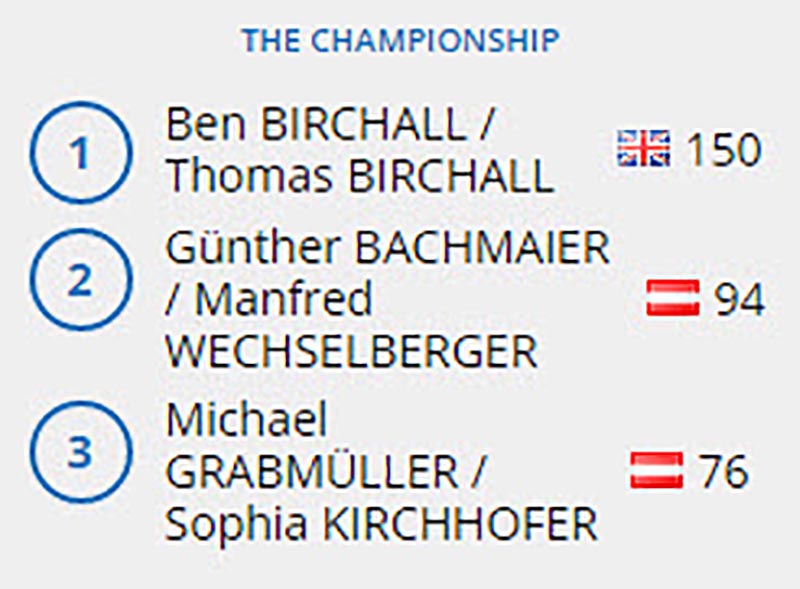Open Günther BACHMAIER name link

(388, 248)
